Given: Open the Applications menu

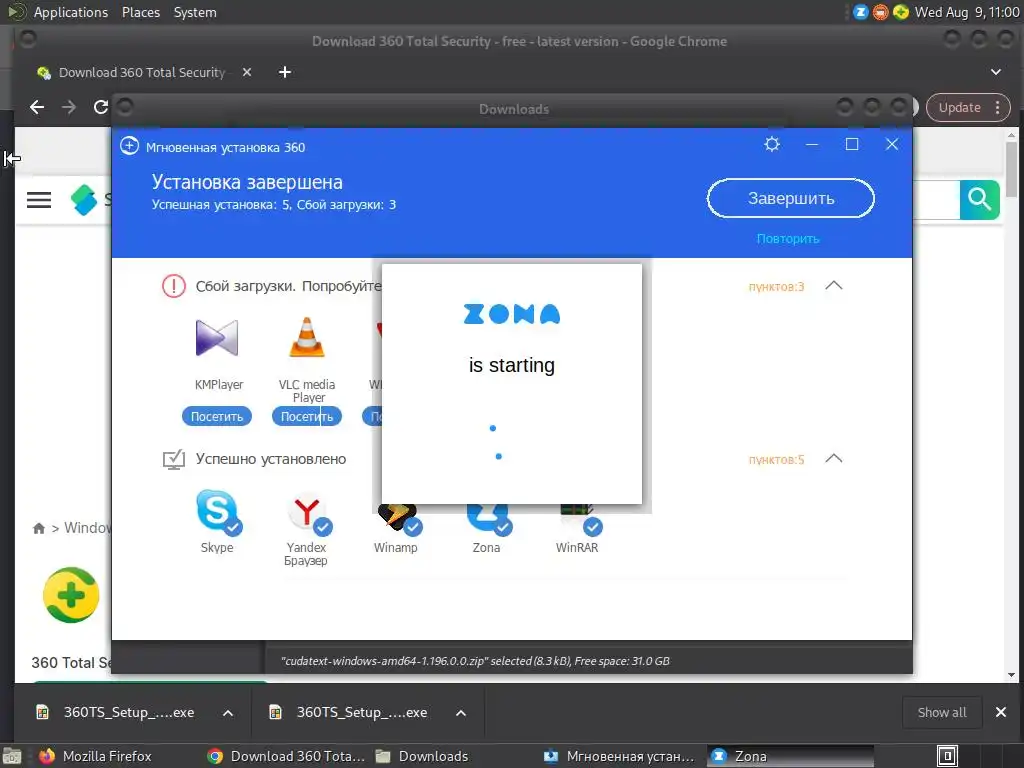Looking at the screenshot, I should [71, 12].
